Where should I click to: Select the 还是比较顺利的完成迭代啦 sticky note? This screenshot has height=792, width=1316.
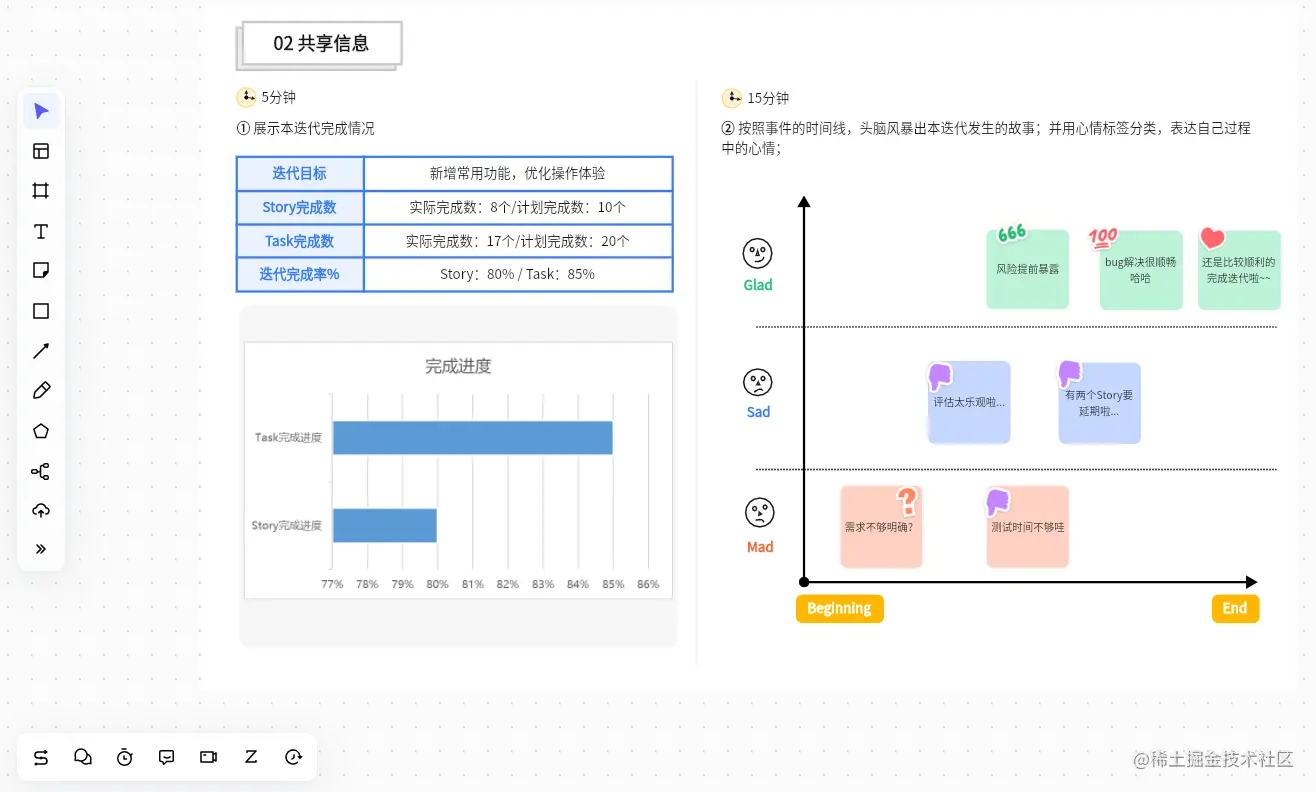click(x=1239, y=270)
